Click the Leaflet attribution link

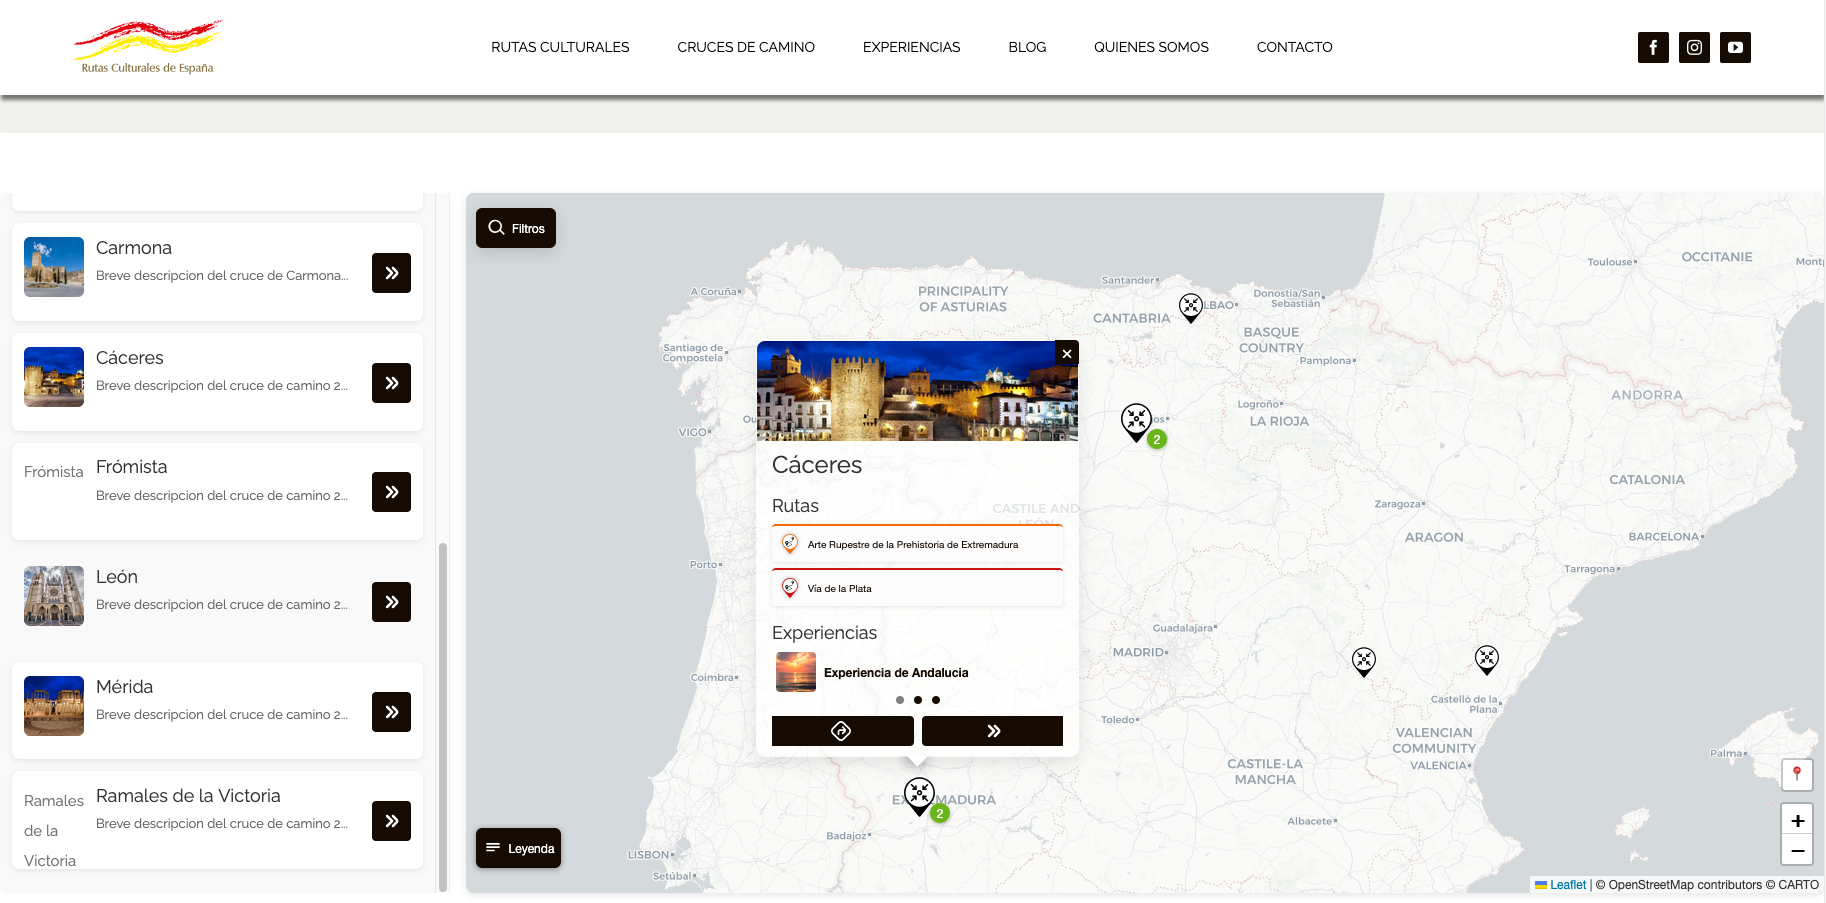1567,885
